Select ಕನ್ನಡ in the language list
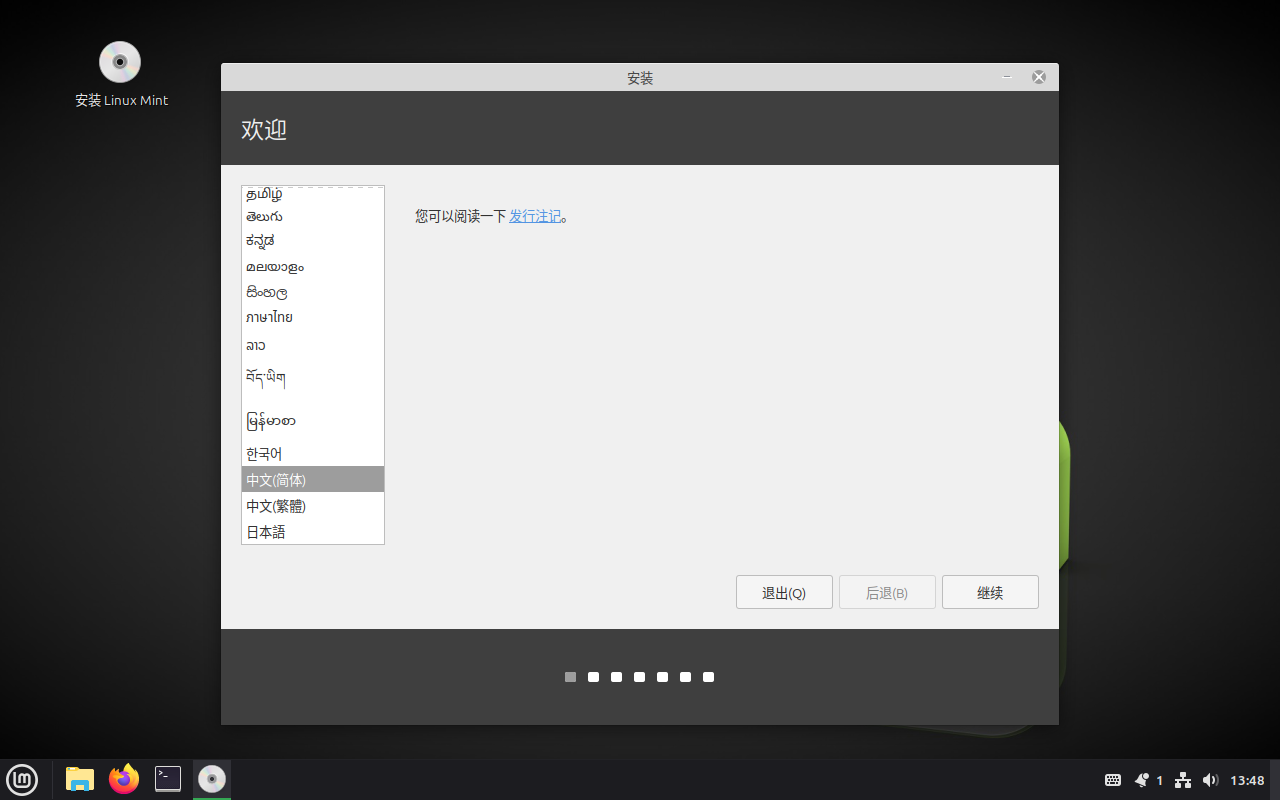The width and height of the screenshot is (1280, 800). point(313,241)
